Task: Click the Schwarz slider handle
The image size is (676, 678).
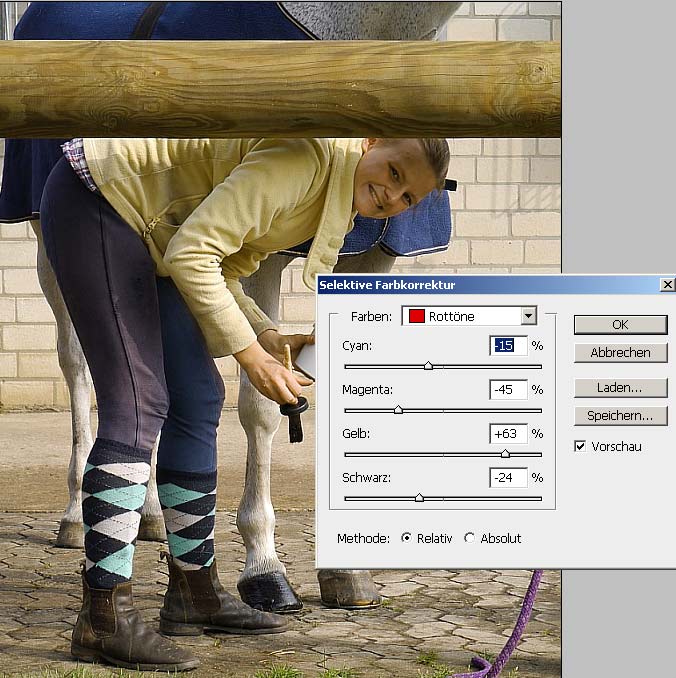Action: [x=419, y=498]
